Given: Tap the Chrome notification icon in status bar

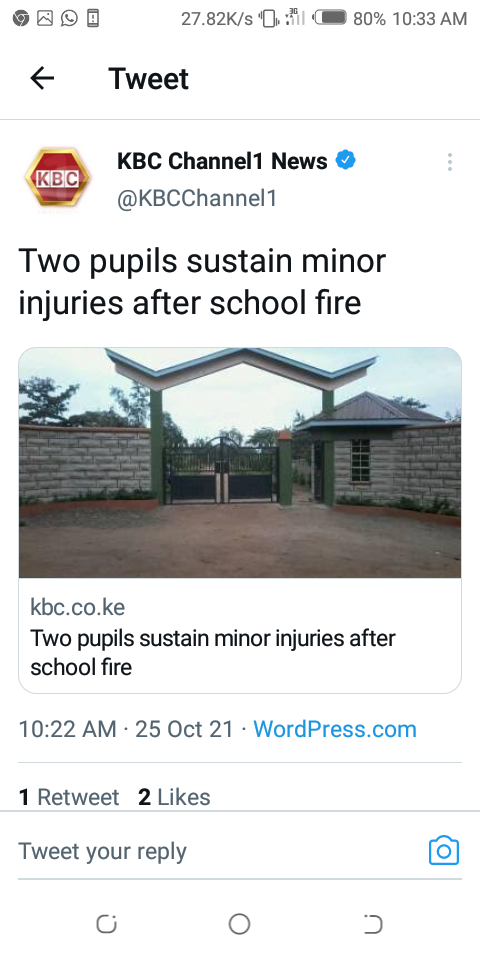Looking at the screenshot, I should point(21,18).
